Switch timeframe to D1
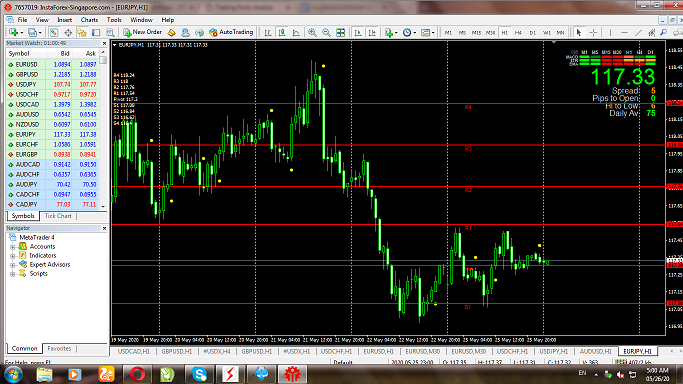The image size is (683, 384). (532, 33)
